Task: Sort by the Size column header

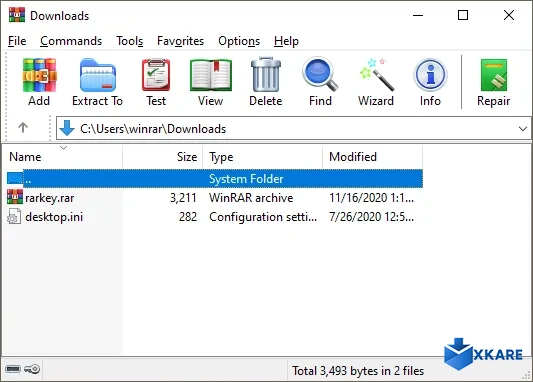Action: (162, 157)
